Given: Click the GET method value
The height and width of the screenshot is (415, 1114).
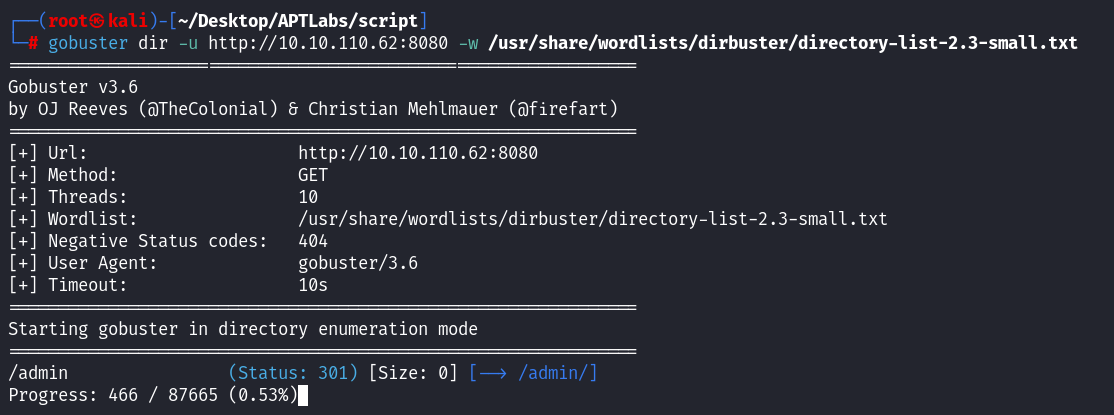Looking at the screenshot, I should coord(313,175).
